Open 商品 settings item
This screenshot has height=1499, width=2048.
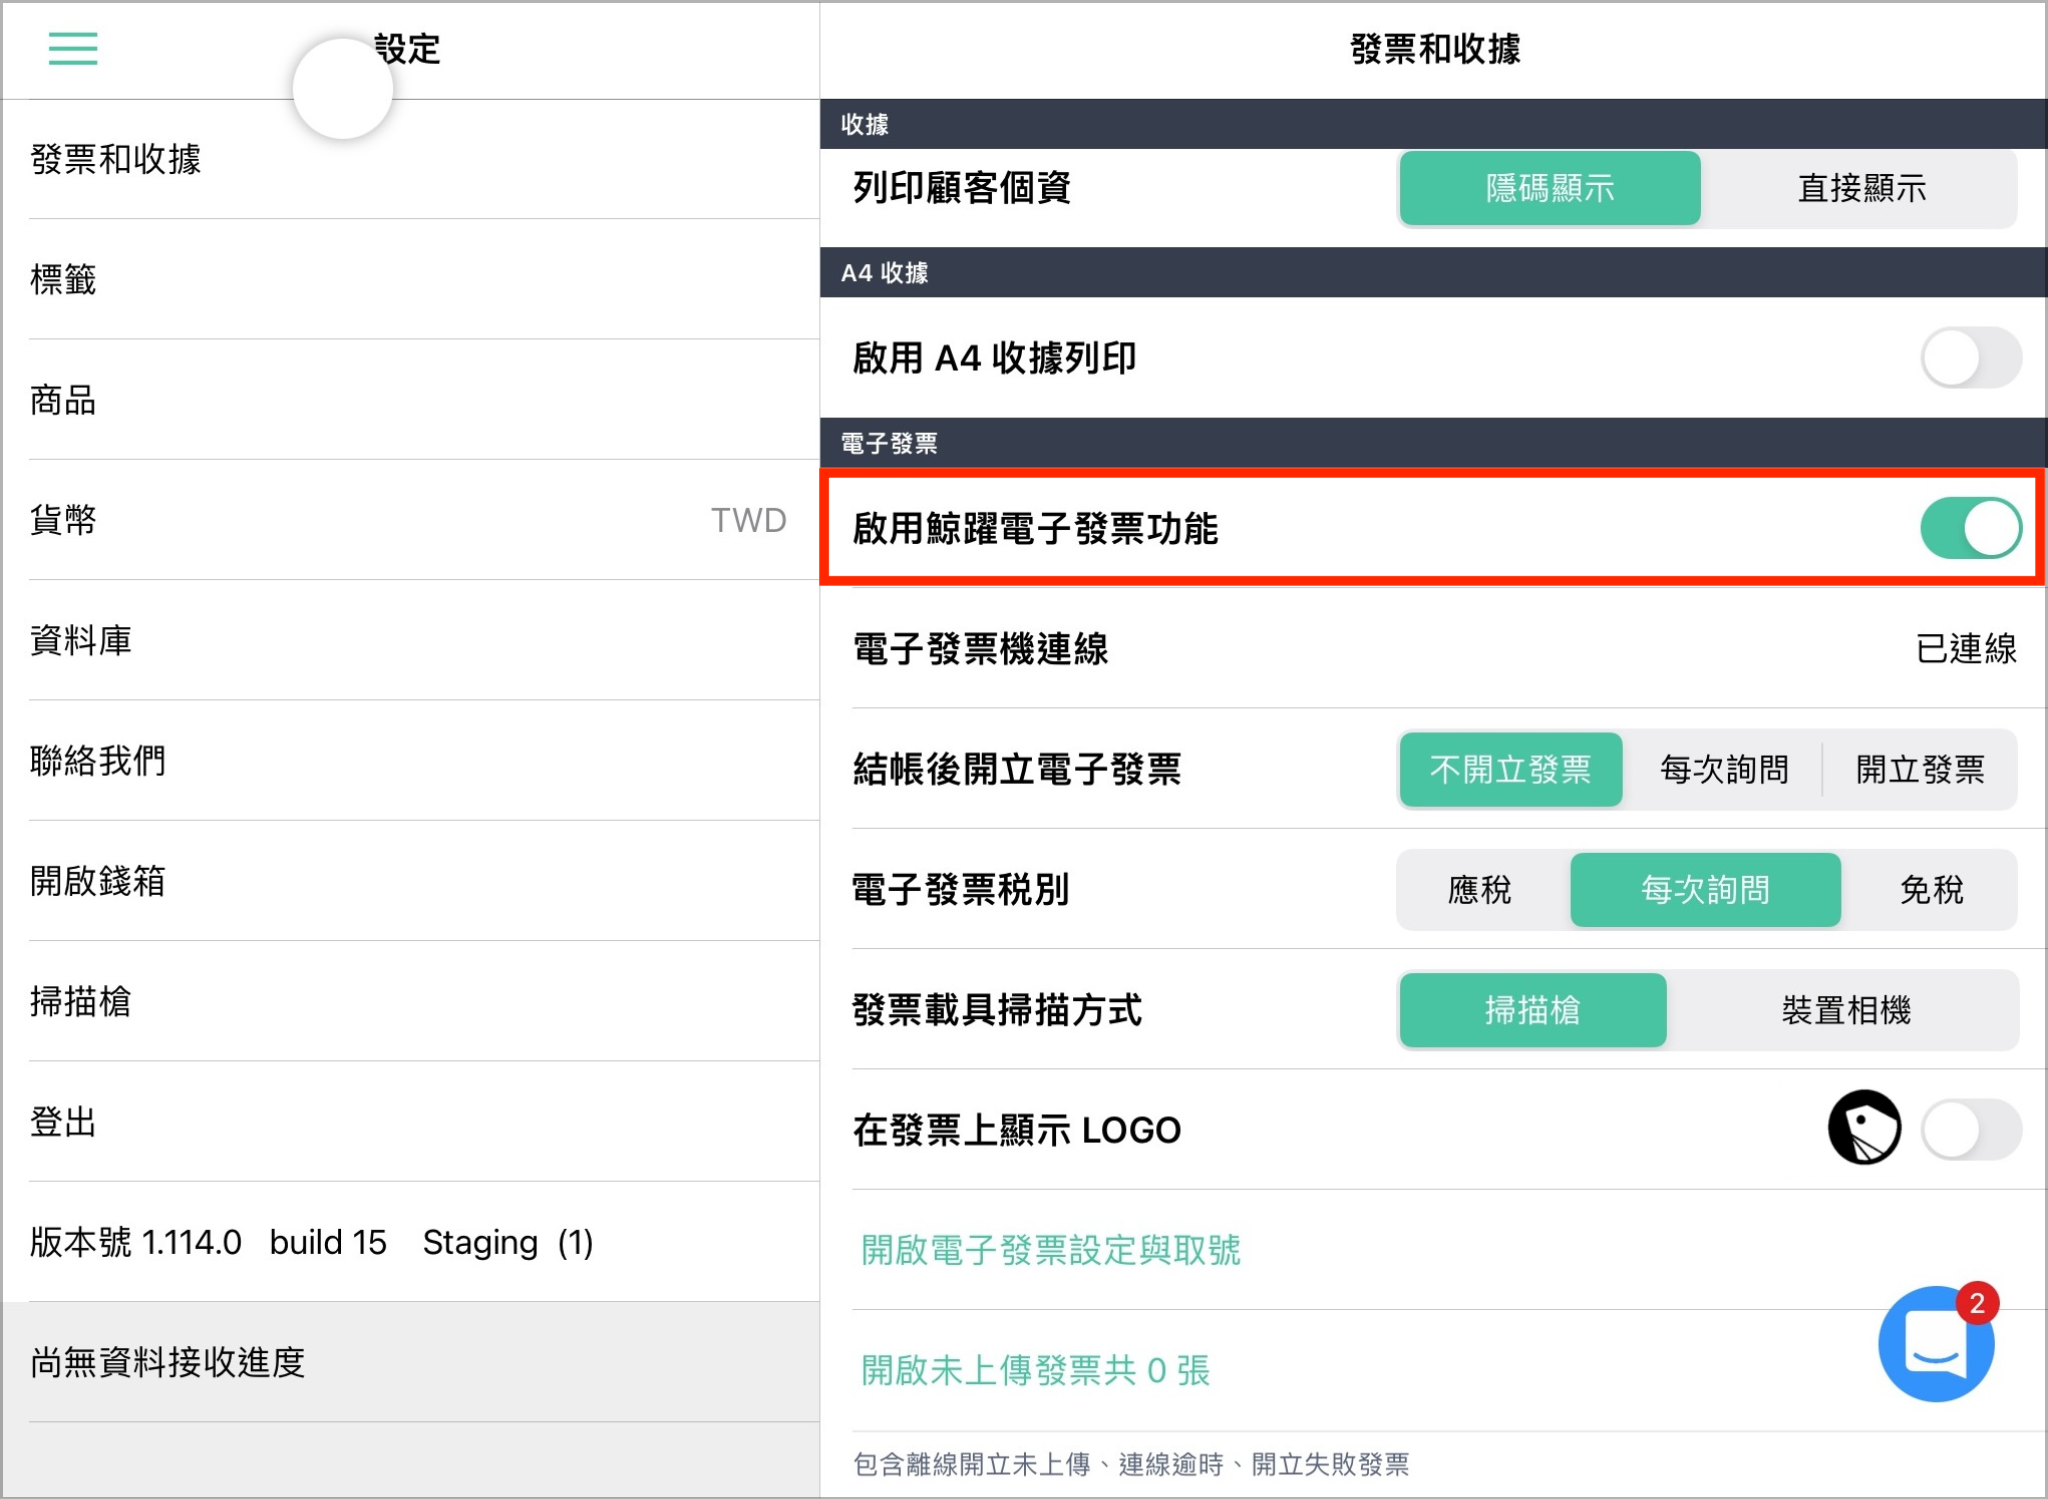[x=410, y=400]
